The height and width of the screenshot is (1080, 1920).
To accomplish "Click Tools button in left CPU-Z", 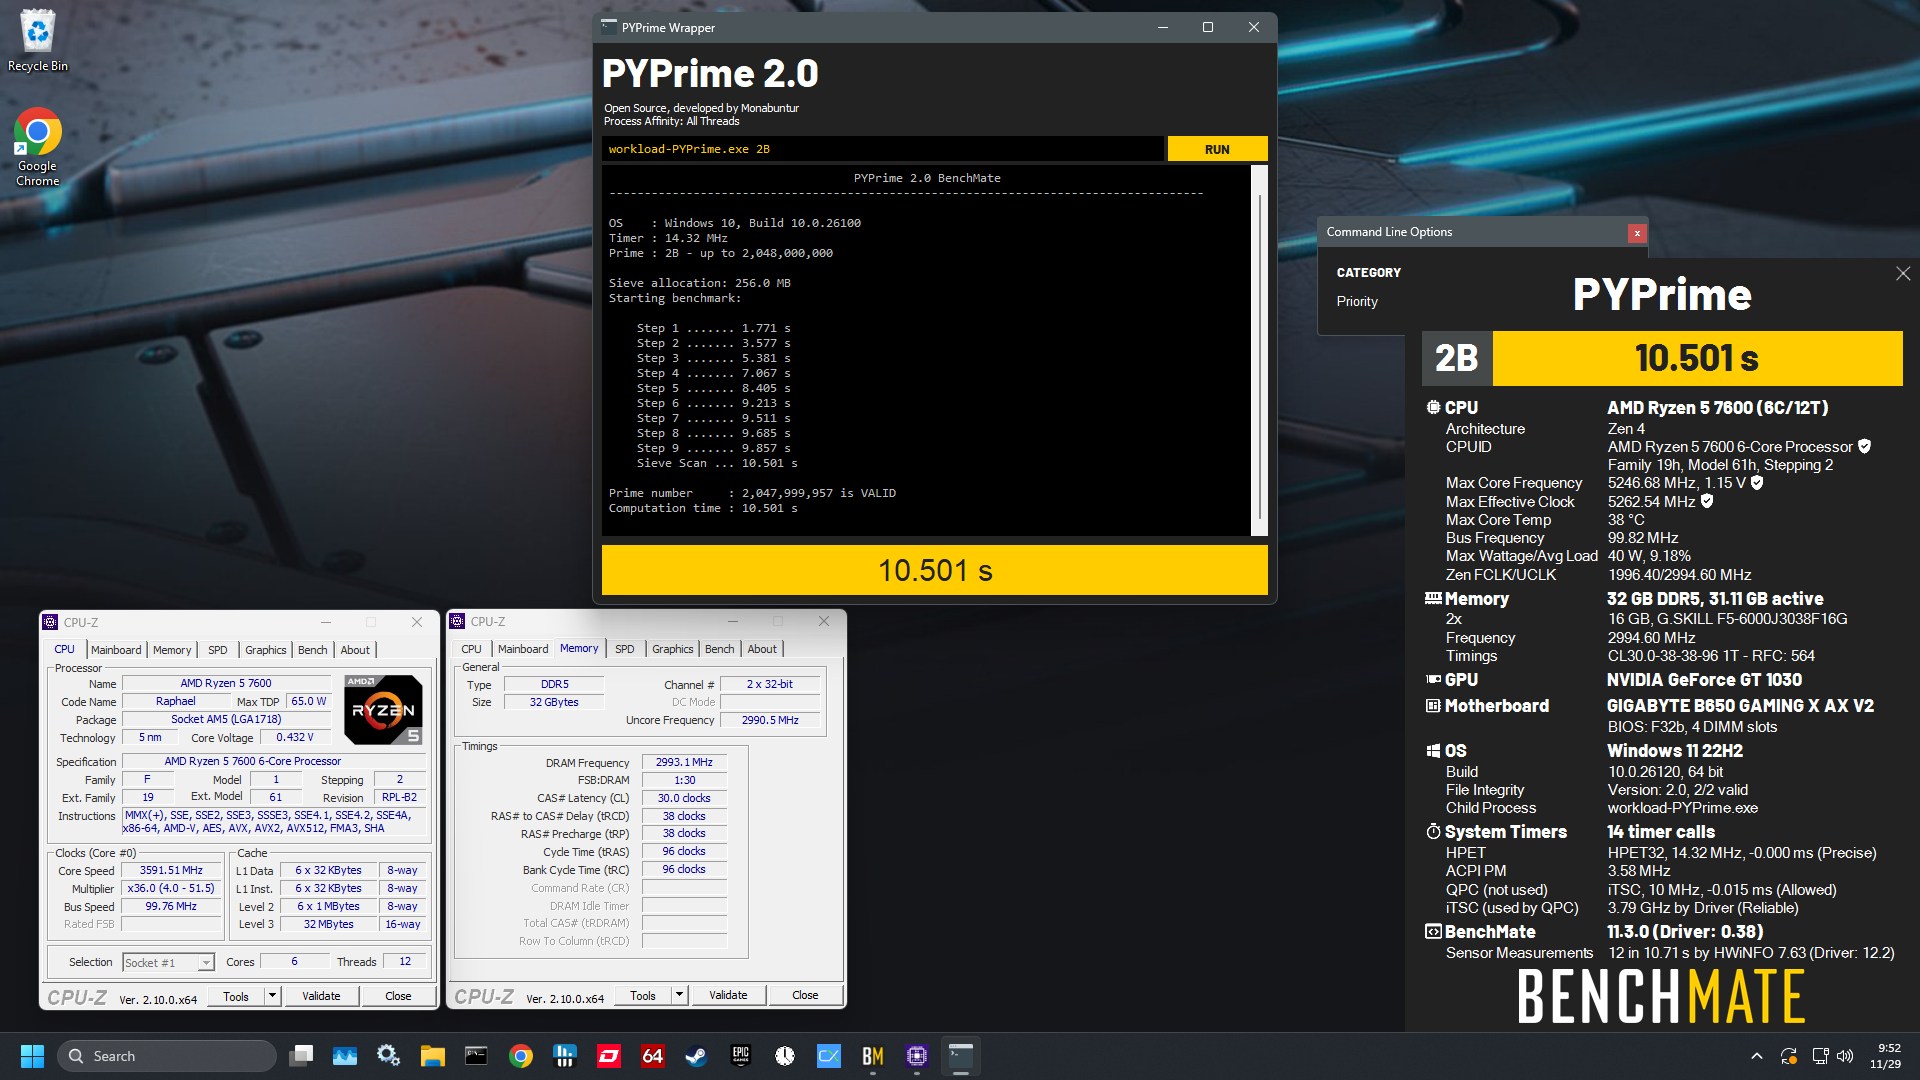I will point(236,996).
